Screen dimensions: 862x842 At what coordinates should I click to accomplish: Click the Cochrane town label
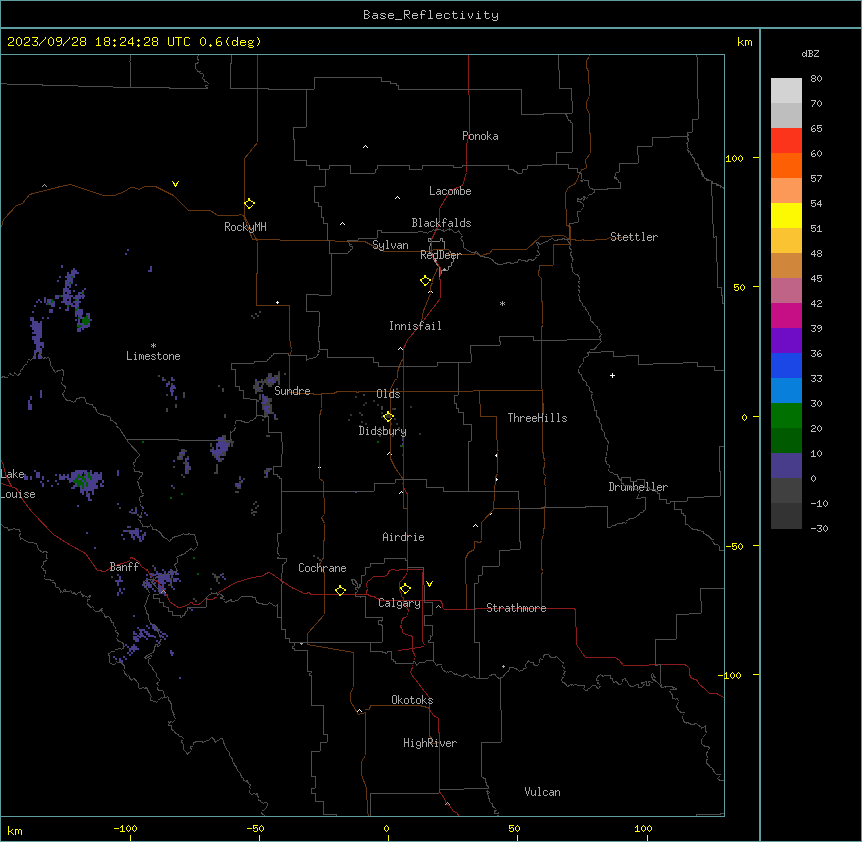(322, 568)
